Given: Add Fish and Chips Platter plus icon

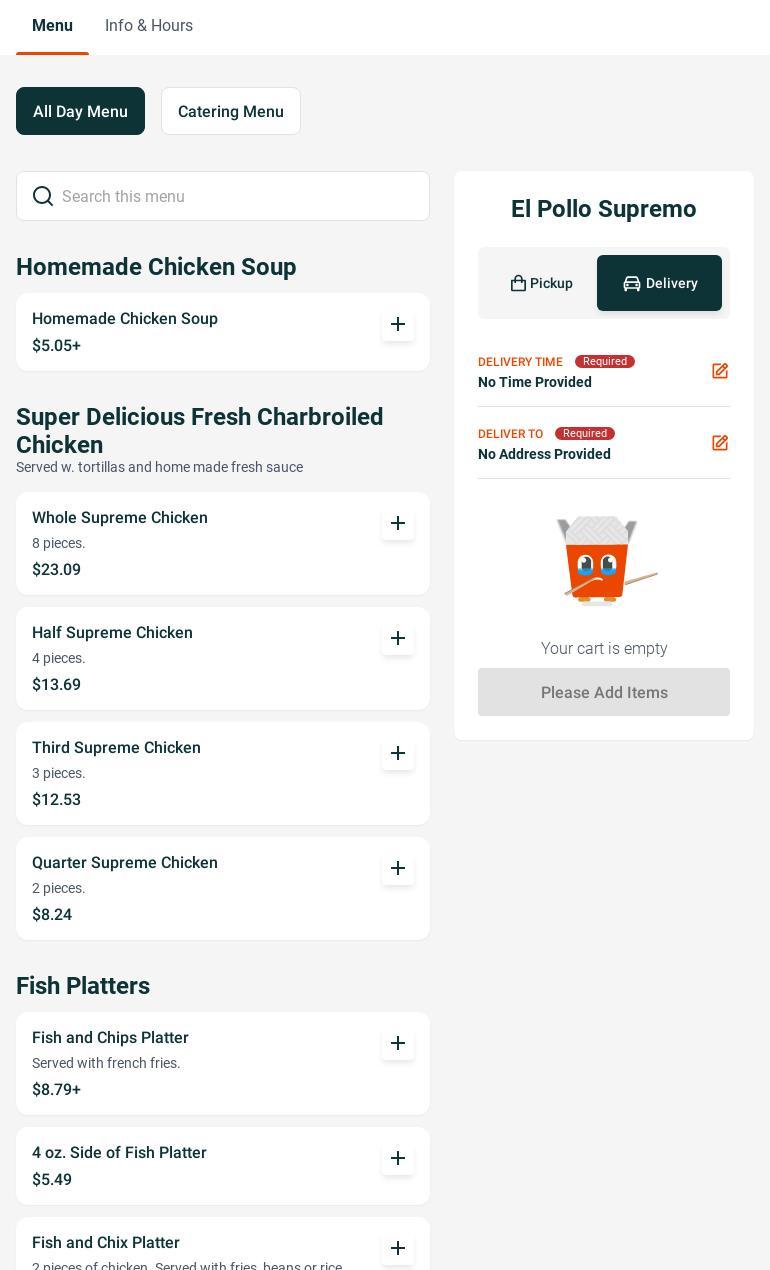Looking at the screenshot, I should coord(398,1043).
